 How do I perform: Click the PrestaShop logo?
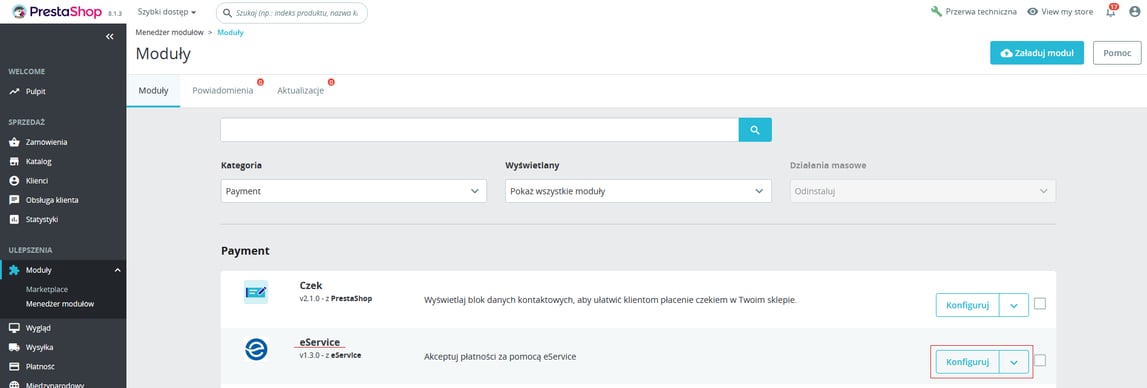click(56, 12)
